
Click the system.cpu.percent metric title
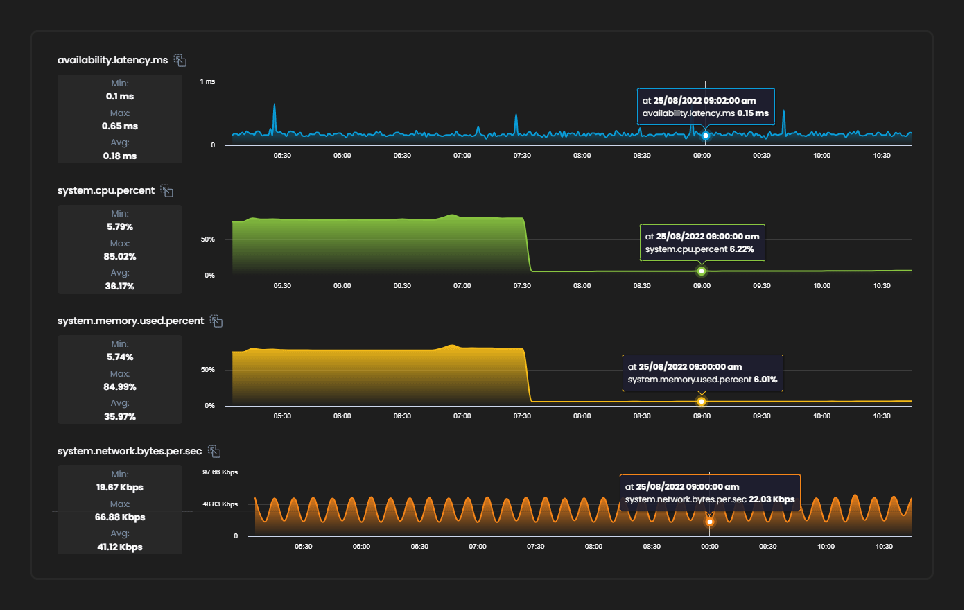[106, 191]
